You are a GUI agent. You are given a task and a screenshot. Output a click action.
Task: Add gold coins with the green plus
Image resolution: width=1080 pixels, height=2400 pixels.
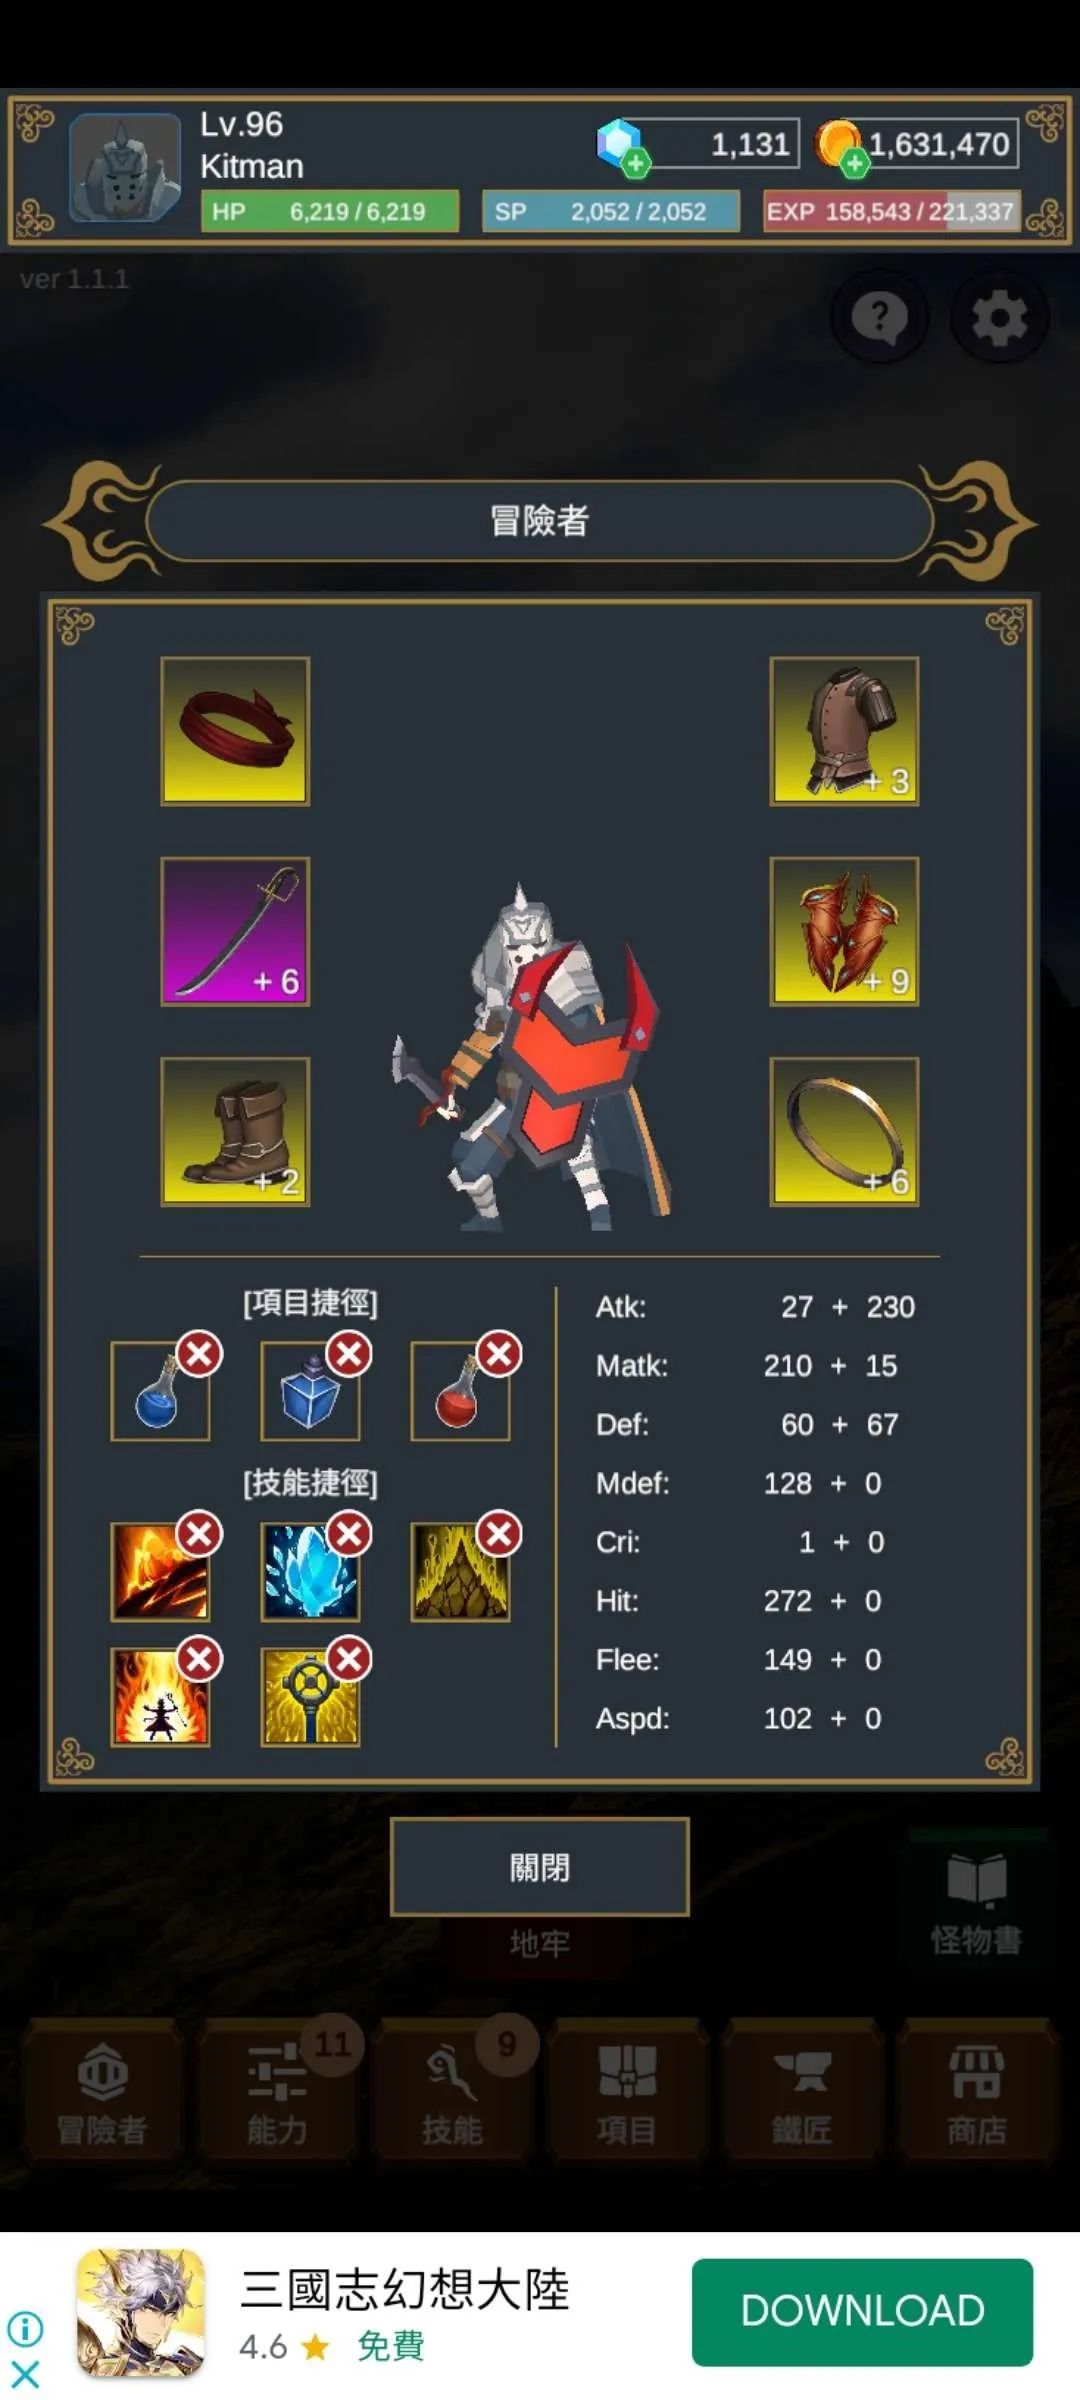854,163
